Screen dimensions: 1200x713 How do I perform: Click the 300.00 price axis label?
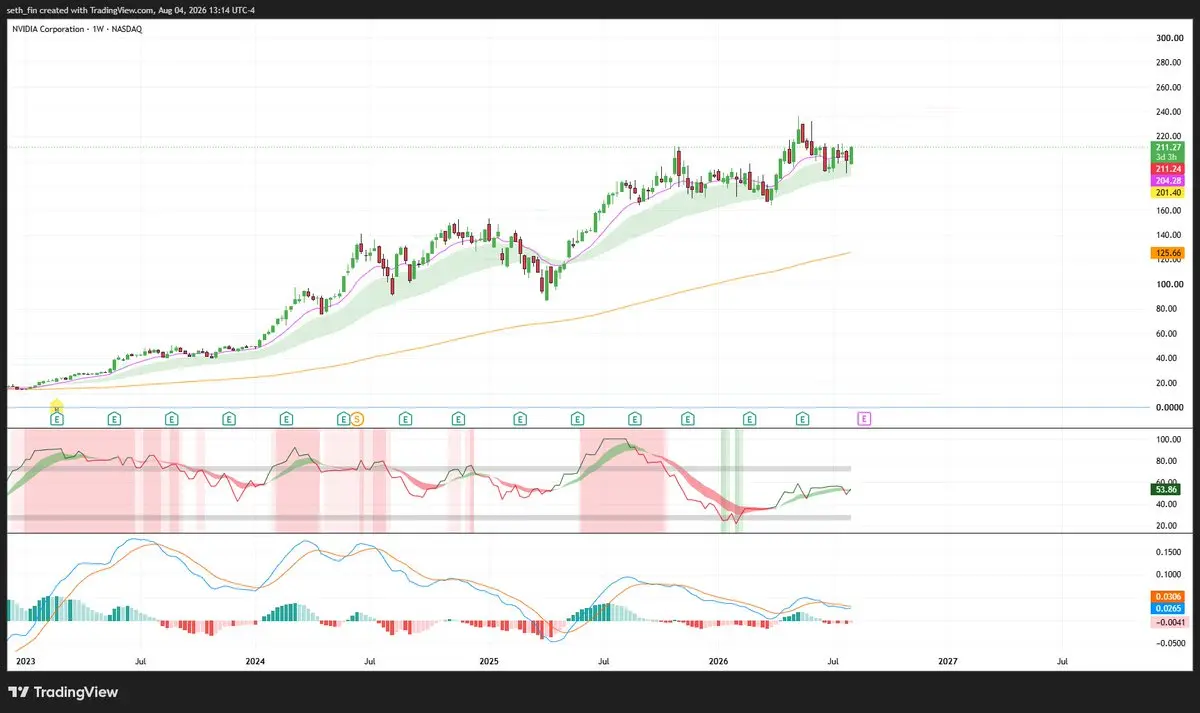(1169, 38)
